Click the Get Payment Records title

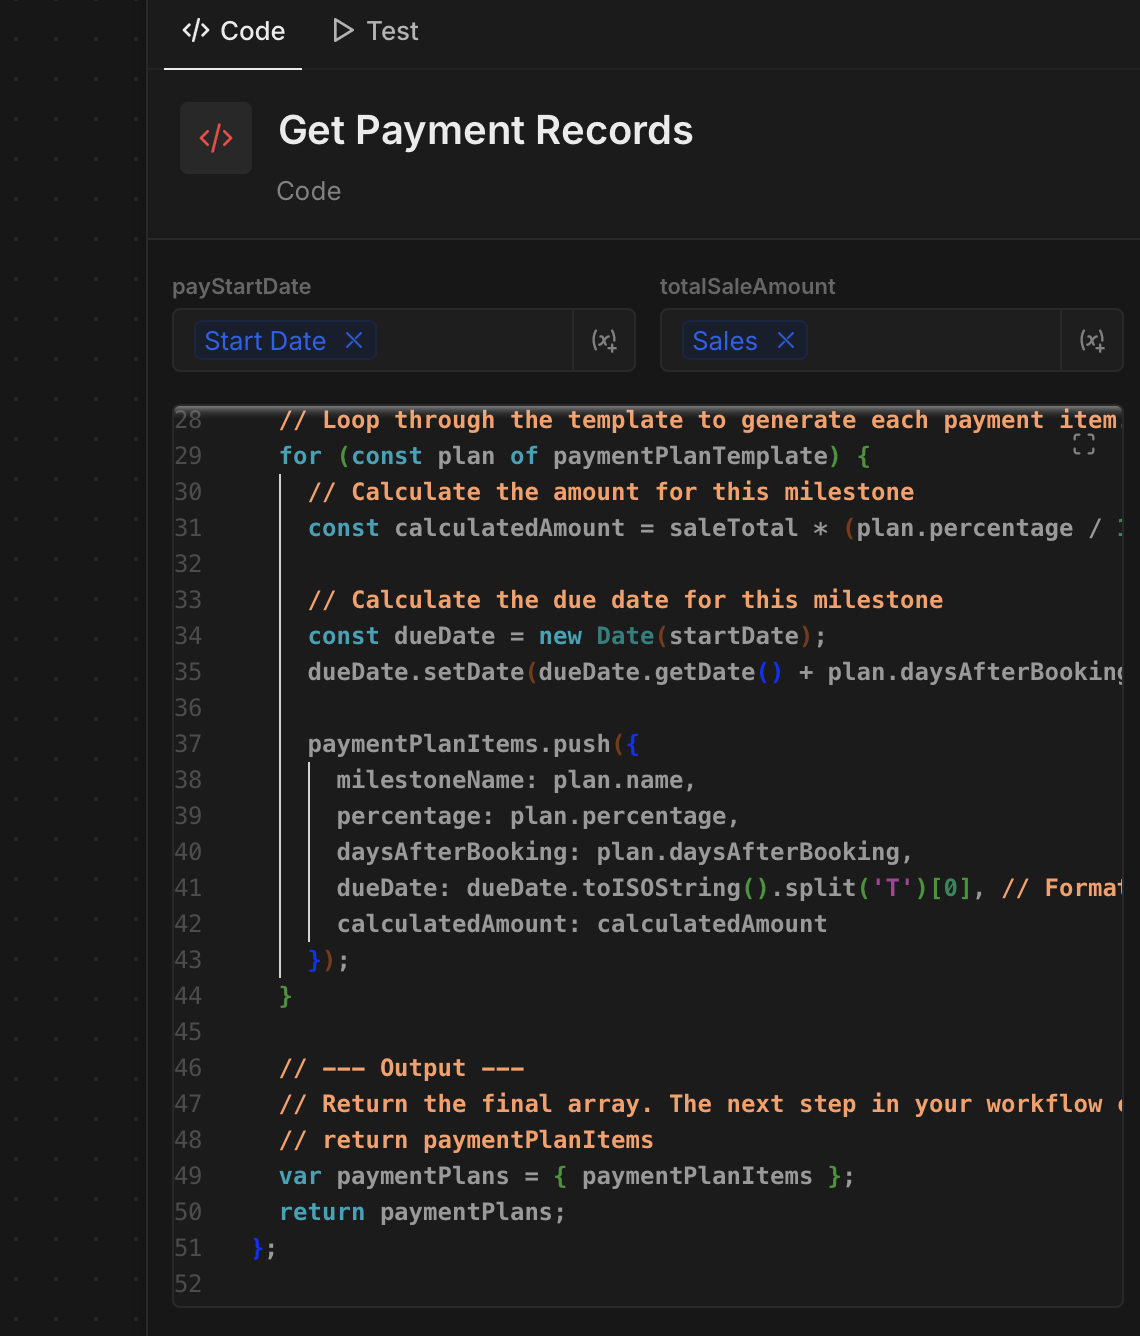(x=486, y=130)
